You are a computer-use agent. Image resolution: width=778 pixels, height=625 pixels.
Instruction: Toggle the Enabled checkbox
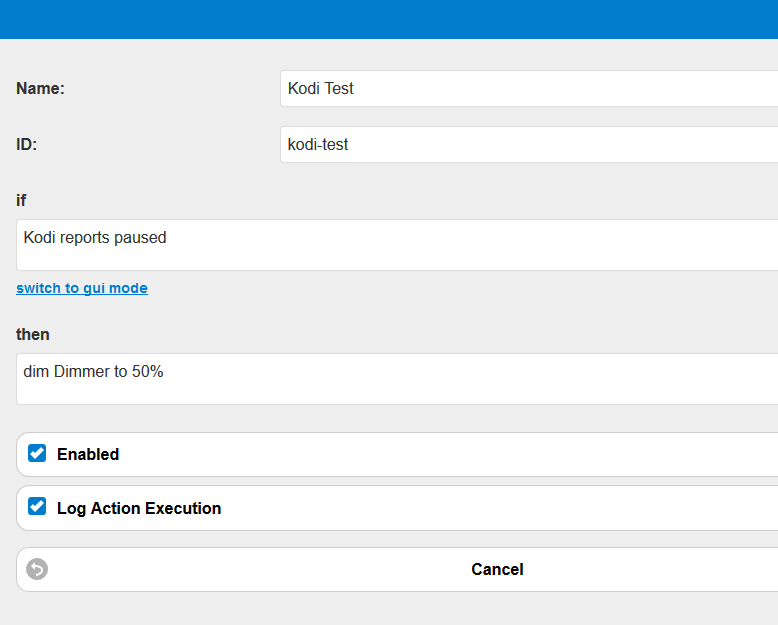[37, 453]
